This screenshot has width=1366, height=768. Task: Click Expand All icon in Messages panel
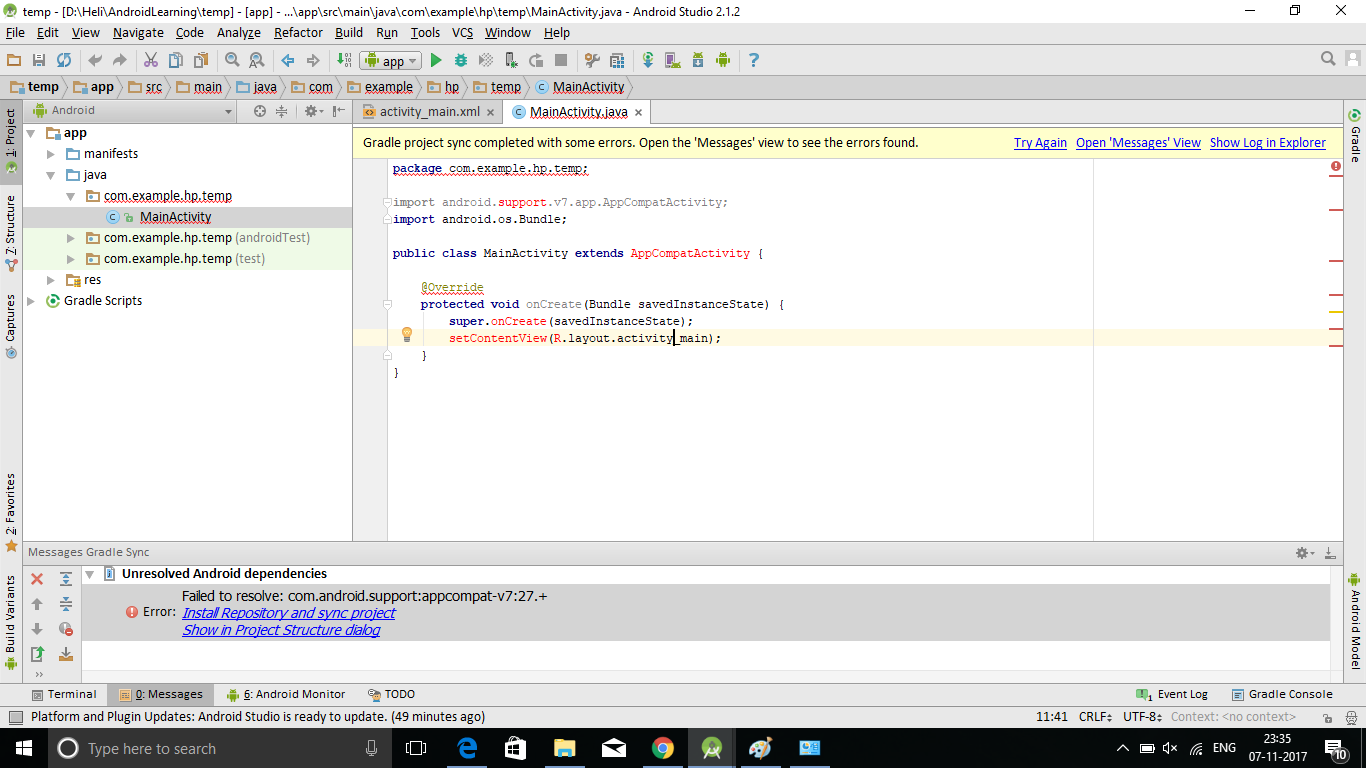coord(66,579)
